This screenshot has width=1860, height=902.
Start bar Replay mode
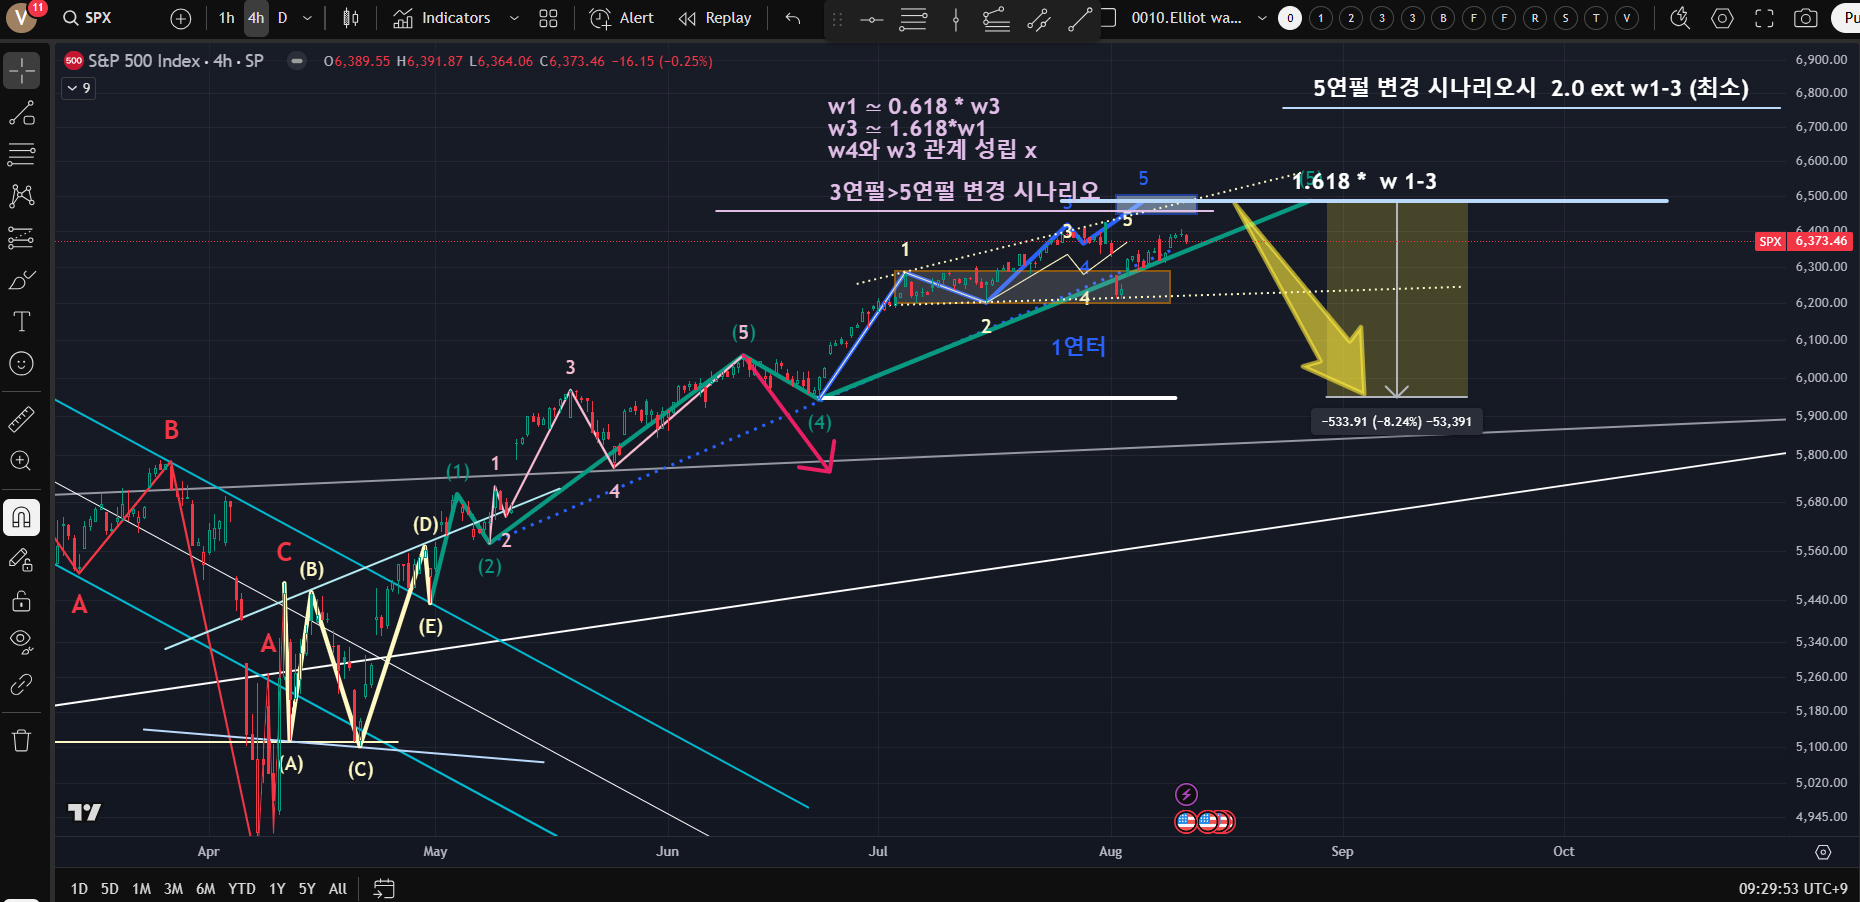pyautogui.click(x=715, y=18)
